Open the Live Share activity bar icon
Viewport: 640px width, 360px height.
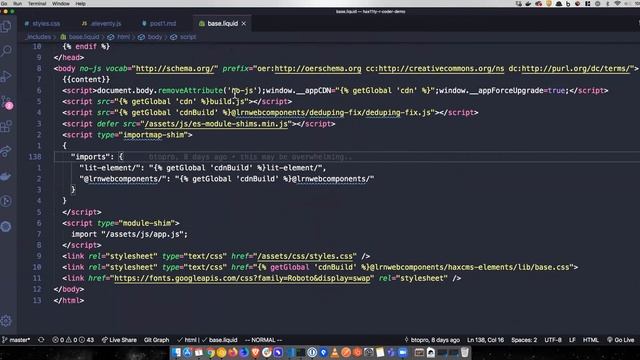[x=6, y=151]
